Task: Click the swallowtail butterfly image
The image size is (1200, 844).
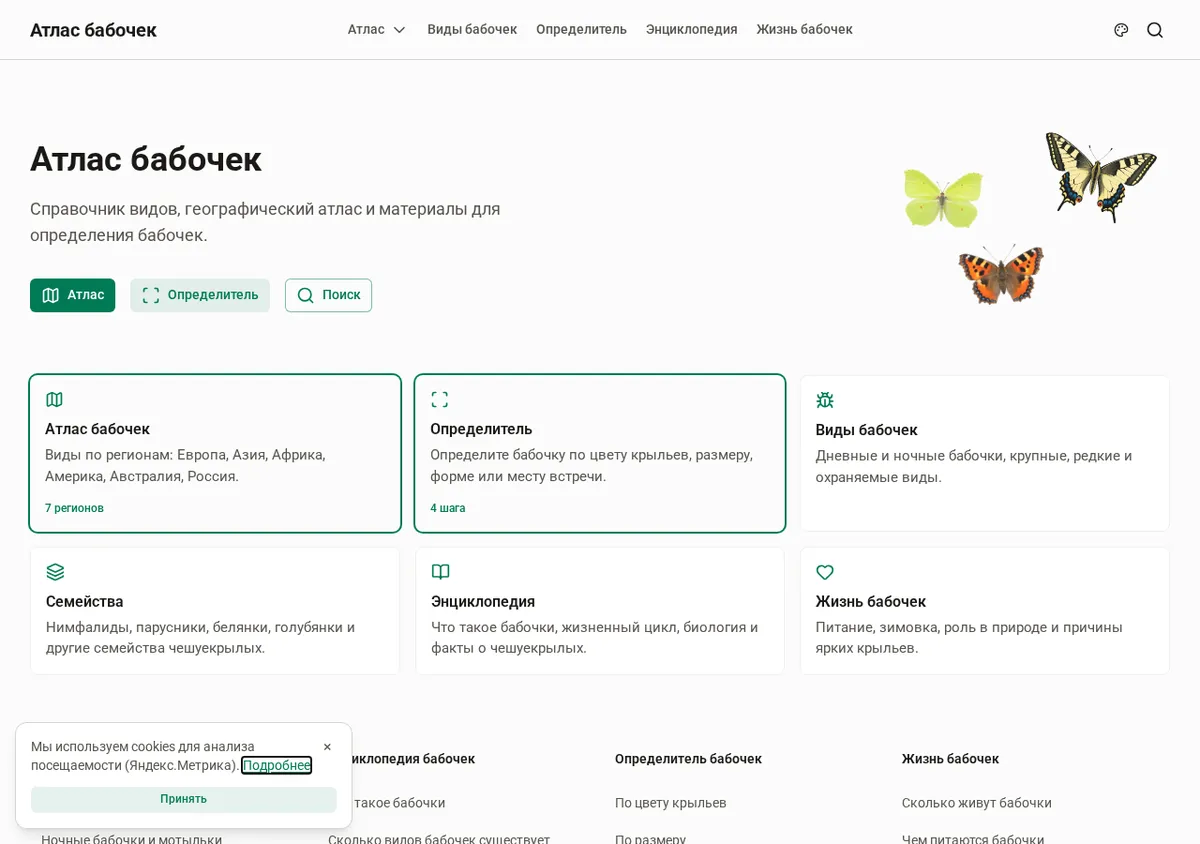Action: coord(1100,176)
